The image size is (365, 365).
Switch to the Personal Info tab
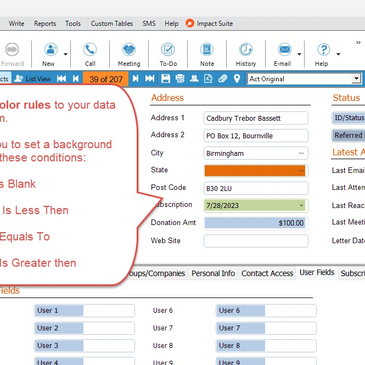pos(213,273)
